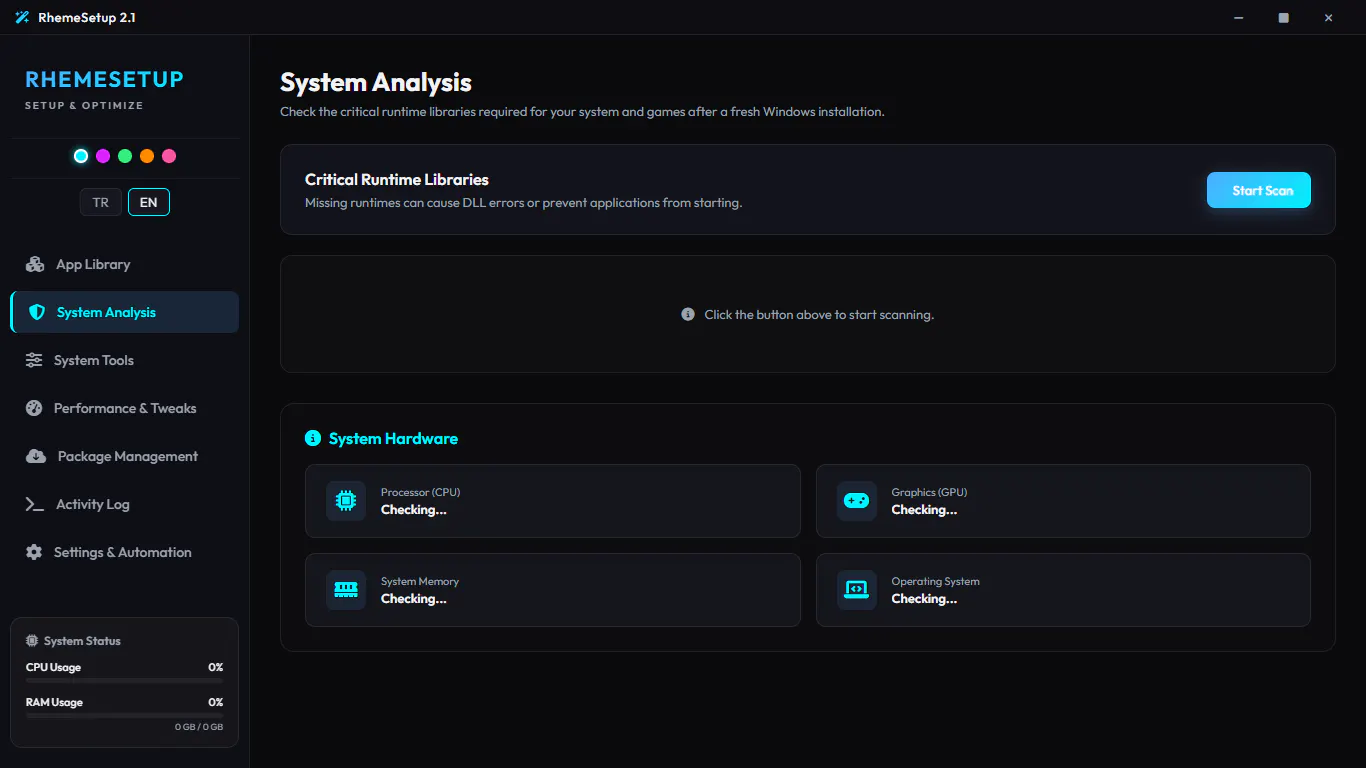Viewport: 1366px width, 768px height.
Task: Click the Settings & Automation gear icon
Action: point(34,552)
